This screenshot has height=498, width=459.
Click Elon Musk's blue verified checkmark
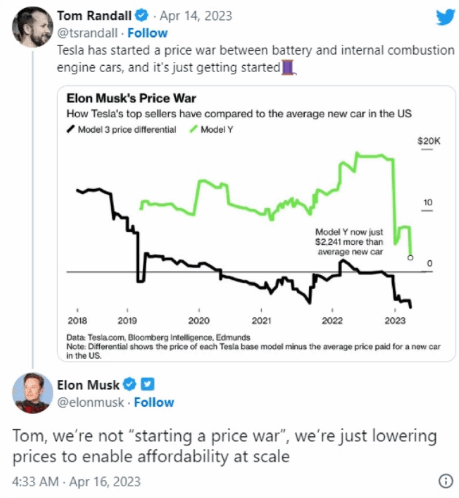point(130,384)
